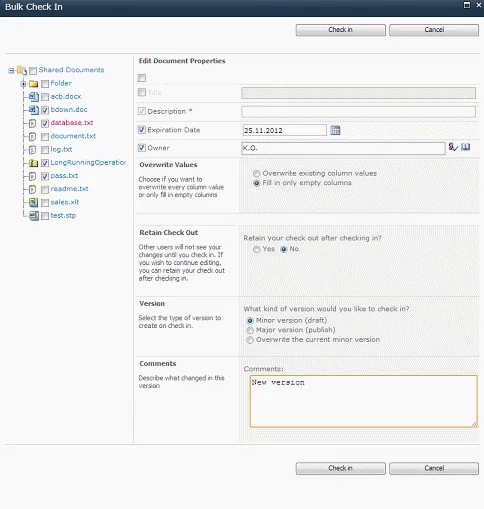Viewport: 484px width, 509px height.
Task: Expand the Folder tree node
Action: tap(23, 84)
